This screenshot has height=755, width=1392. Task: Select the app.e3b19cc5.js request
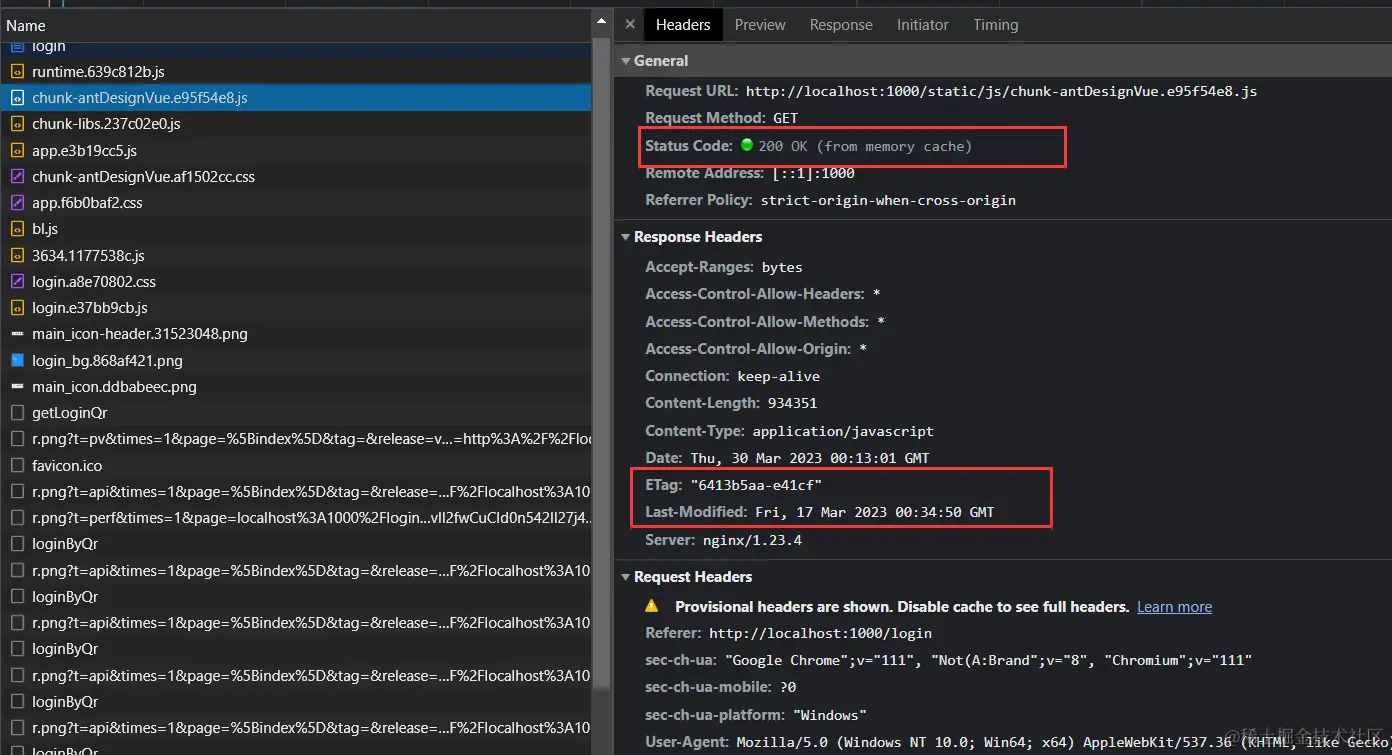pyautogui.click(x=296, y=151)
